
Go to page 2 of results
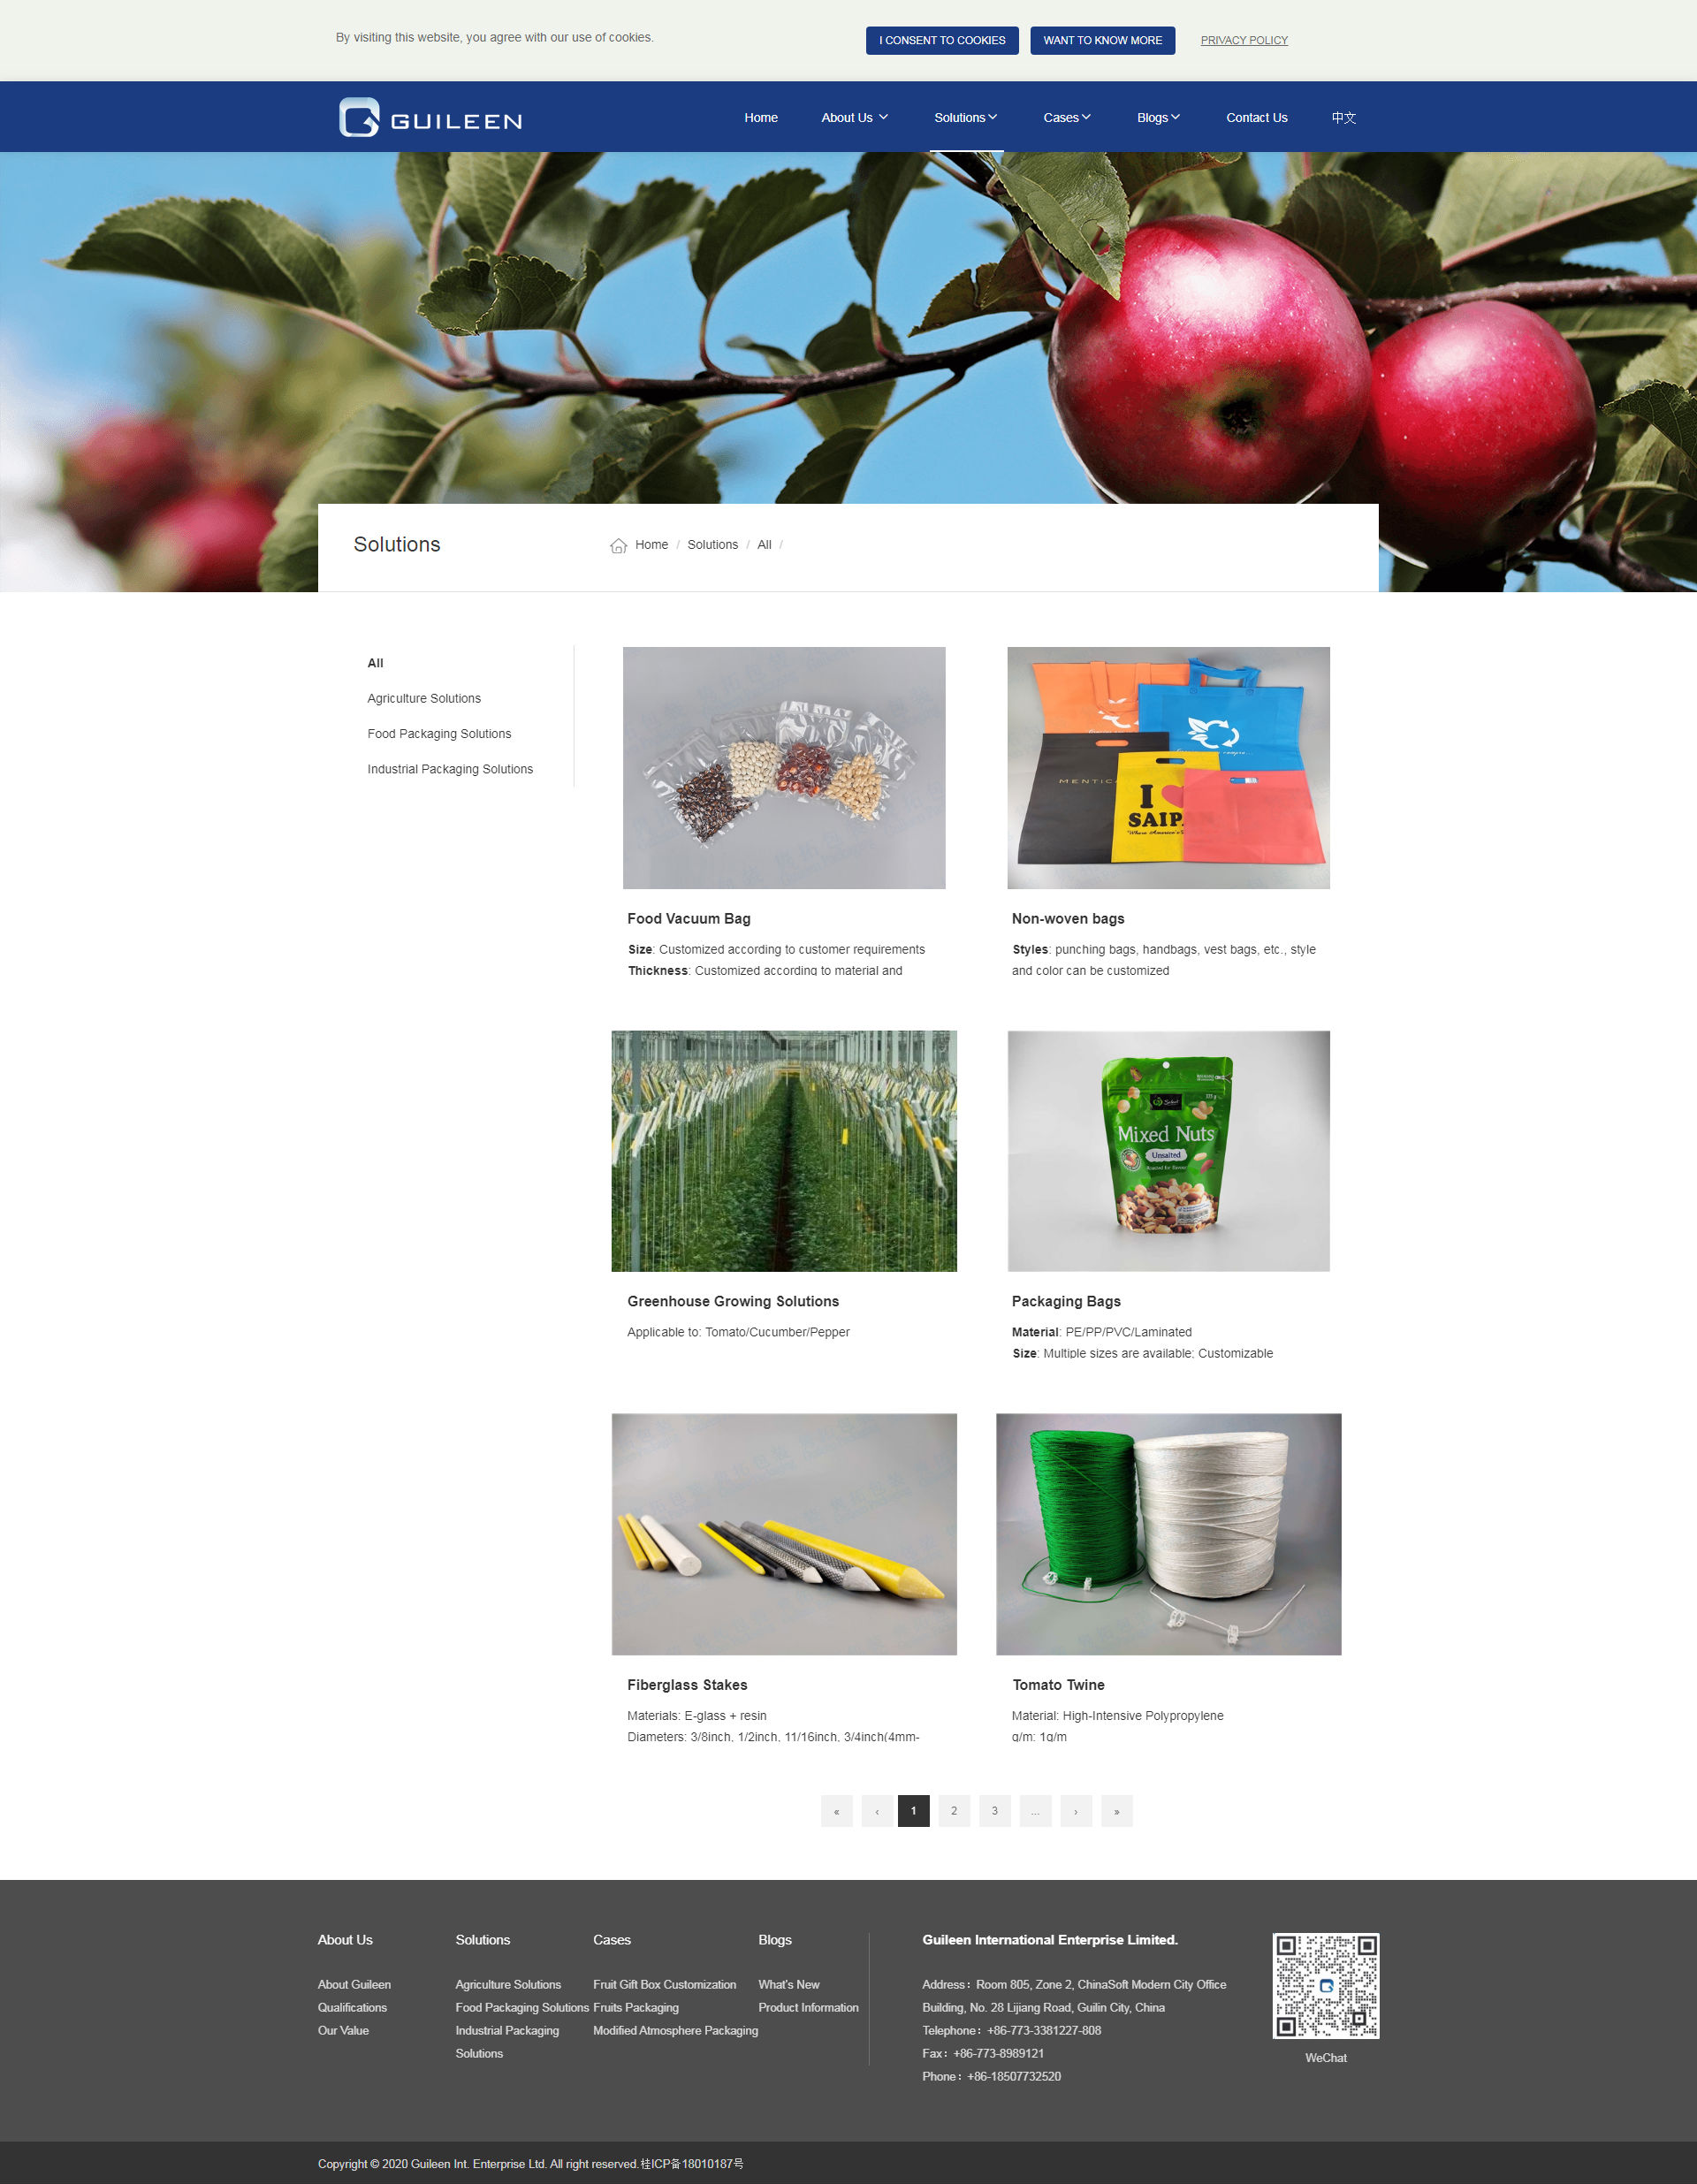point(953,1811)
